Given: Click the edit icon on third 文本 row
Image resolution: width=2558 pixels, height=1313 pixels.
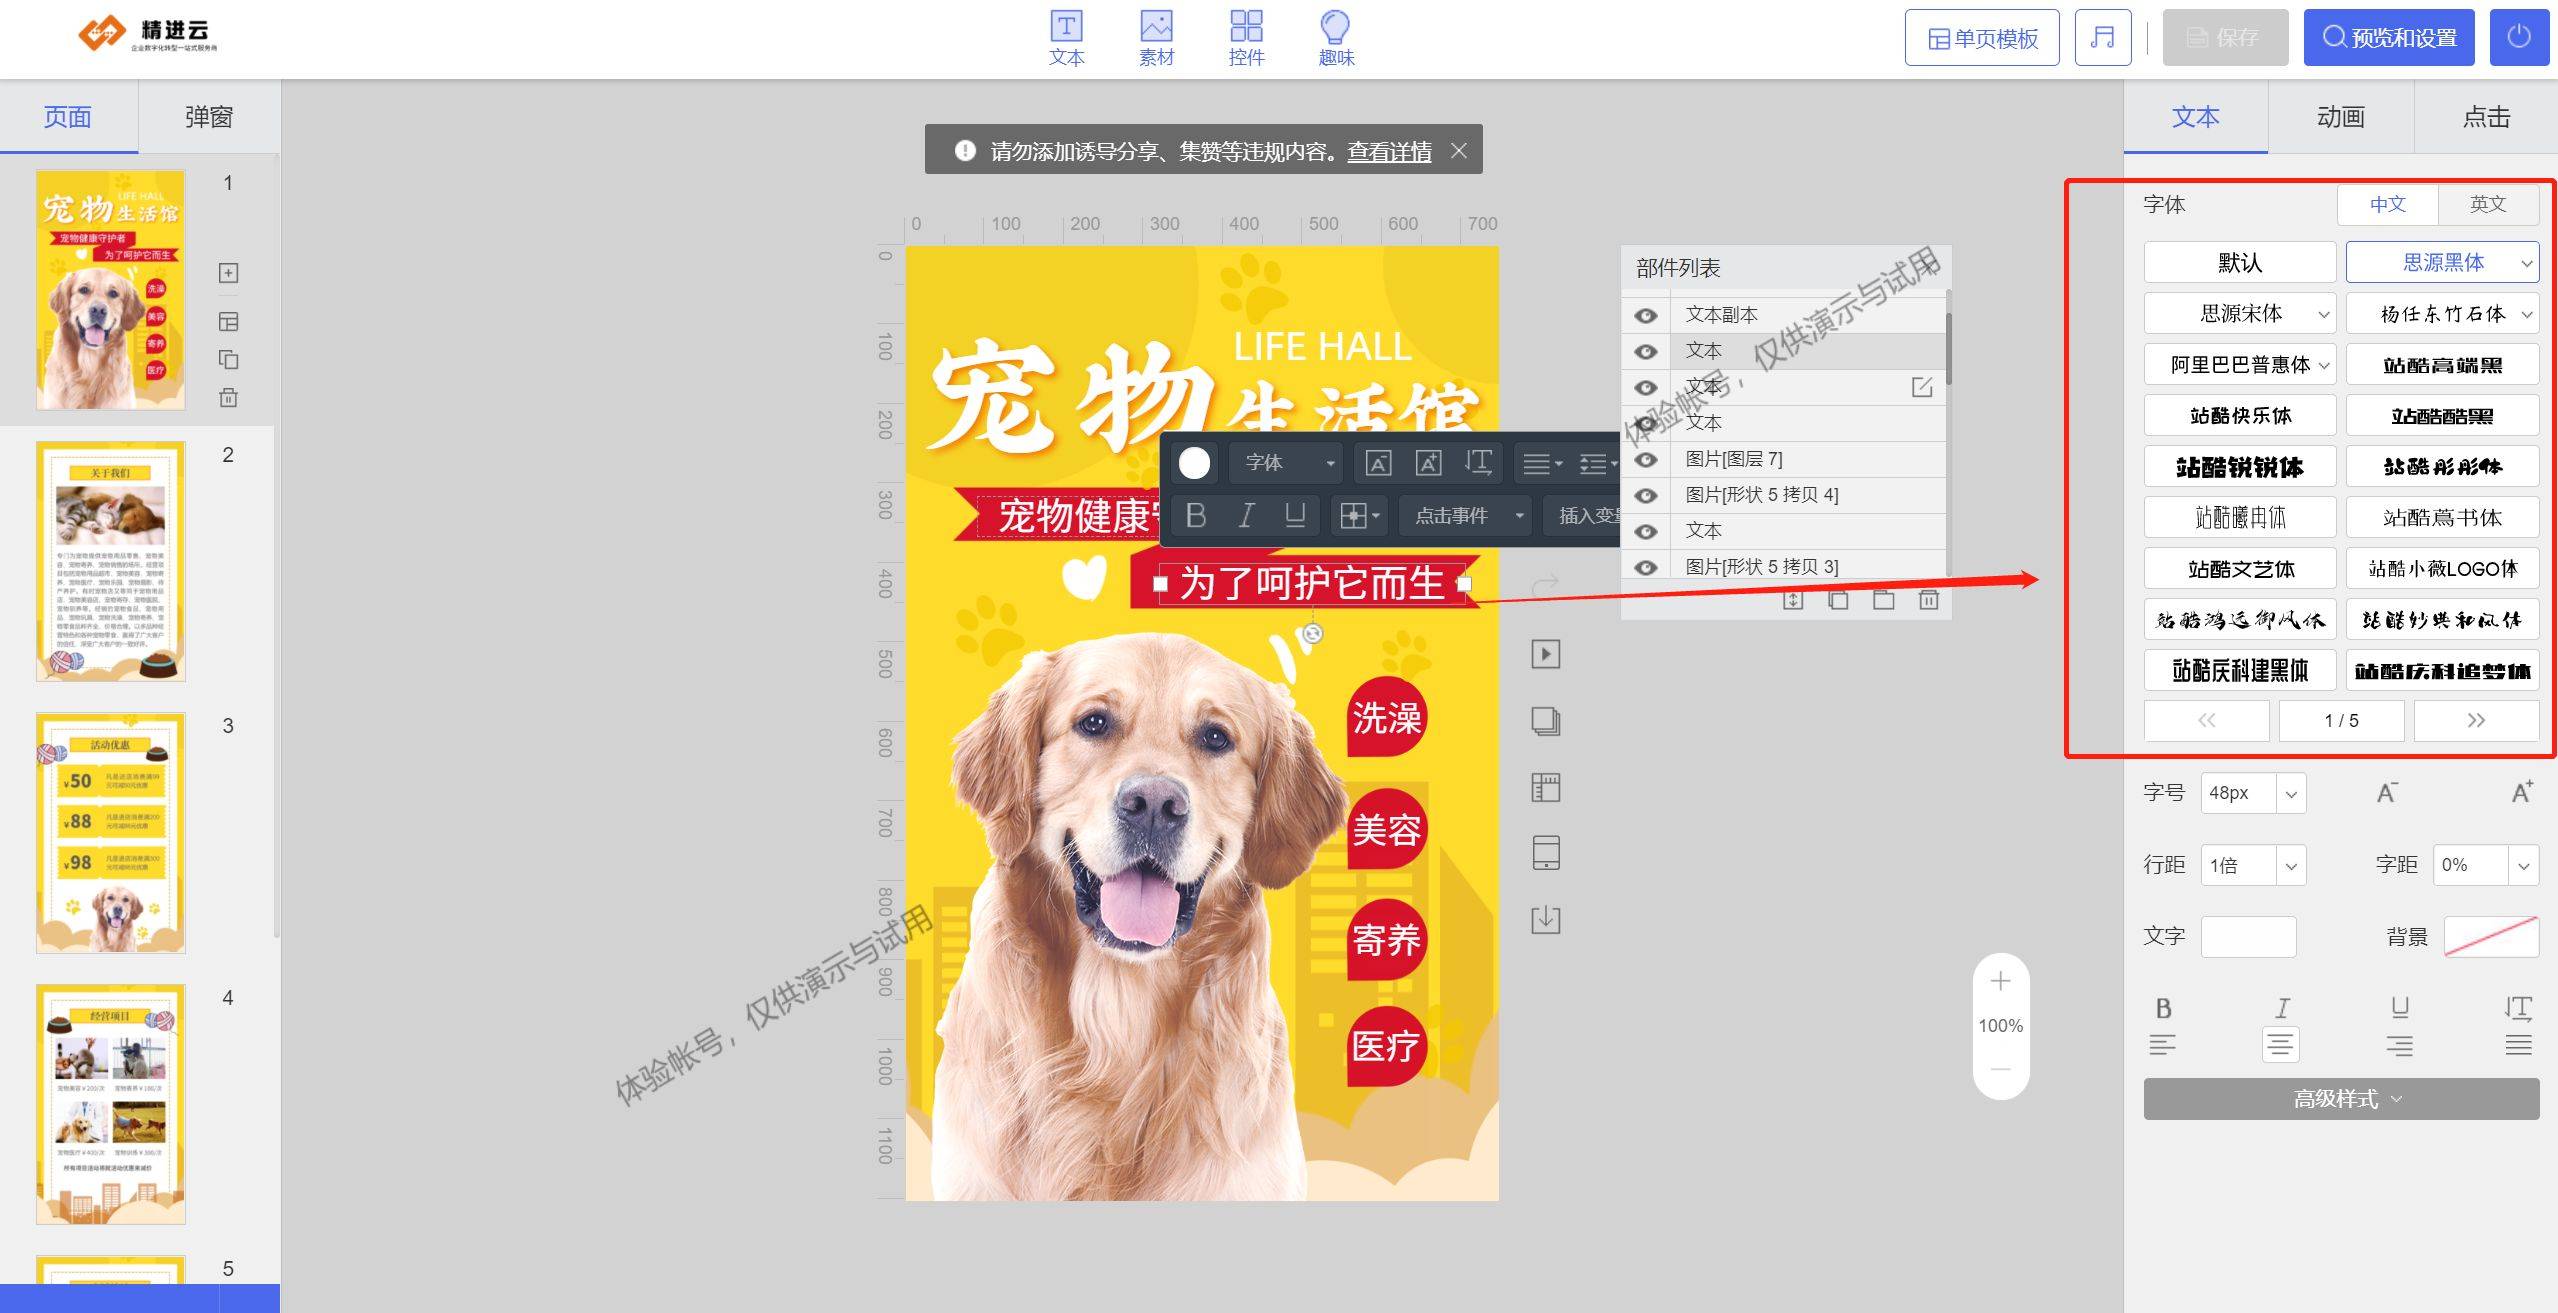Looking at the screenshot, I should (1922, 387).
